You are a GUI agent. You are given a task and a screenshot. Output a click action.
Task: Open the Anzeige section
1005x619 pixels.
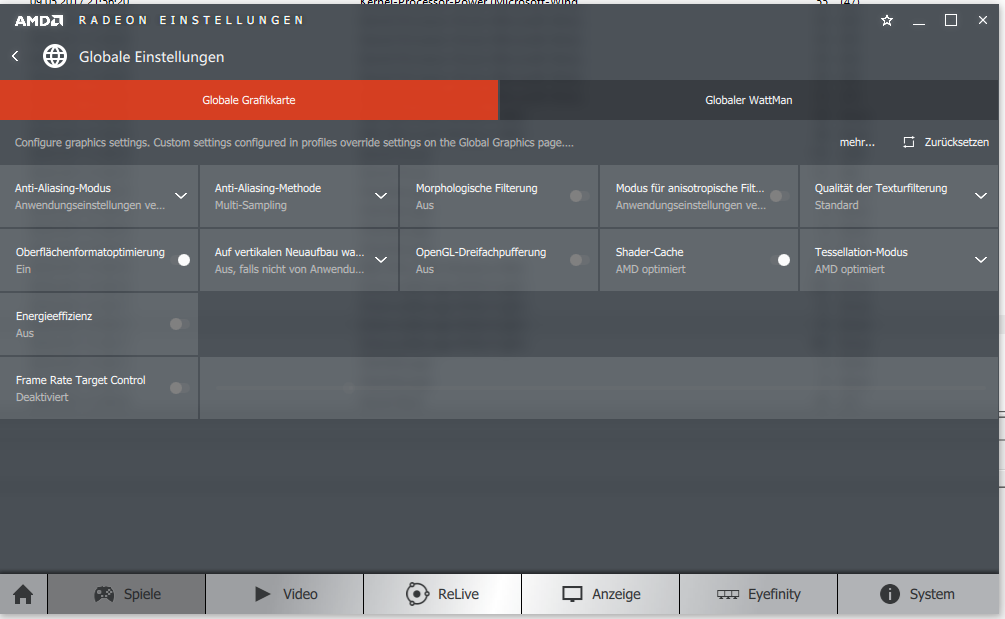601,594
